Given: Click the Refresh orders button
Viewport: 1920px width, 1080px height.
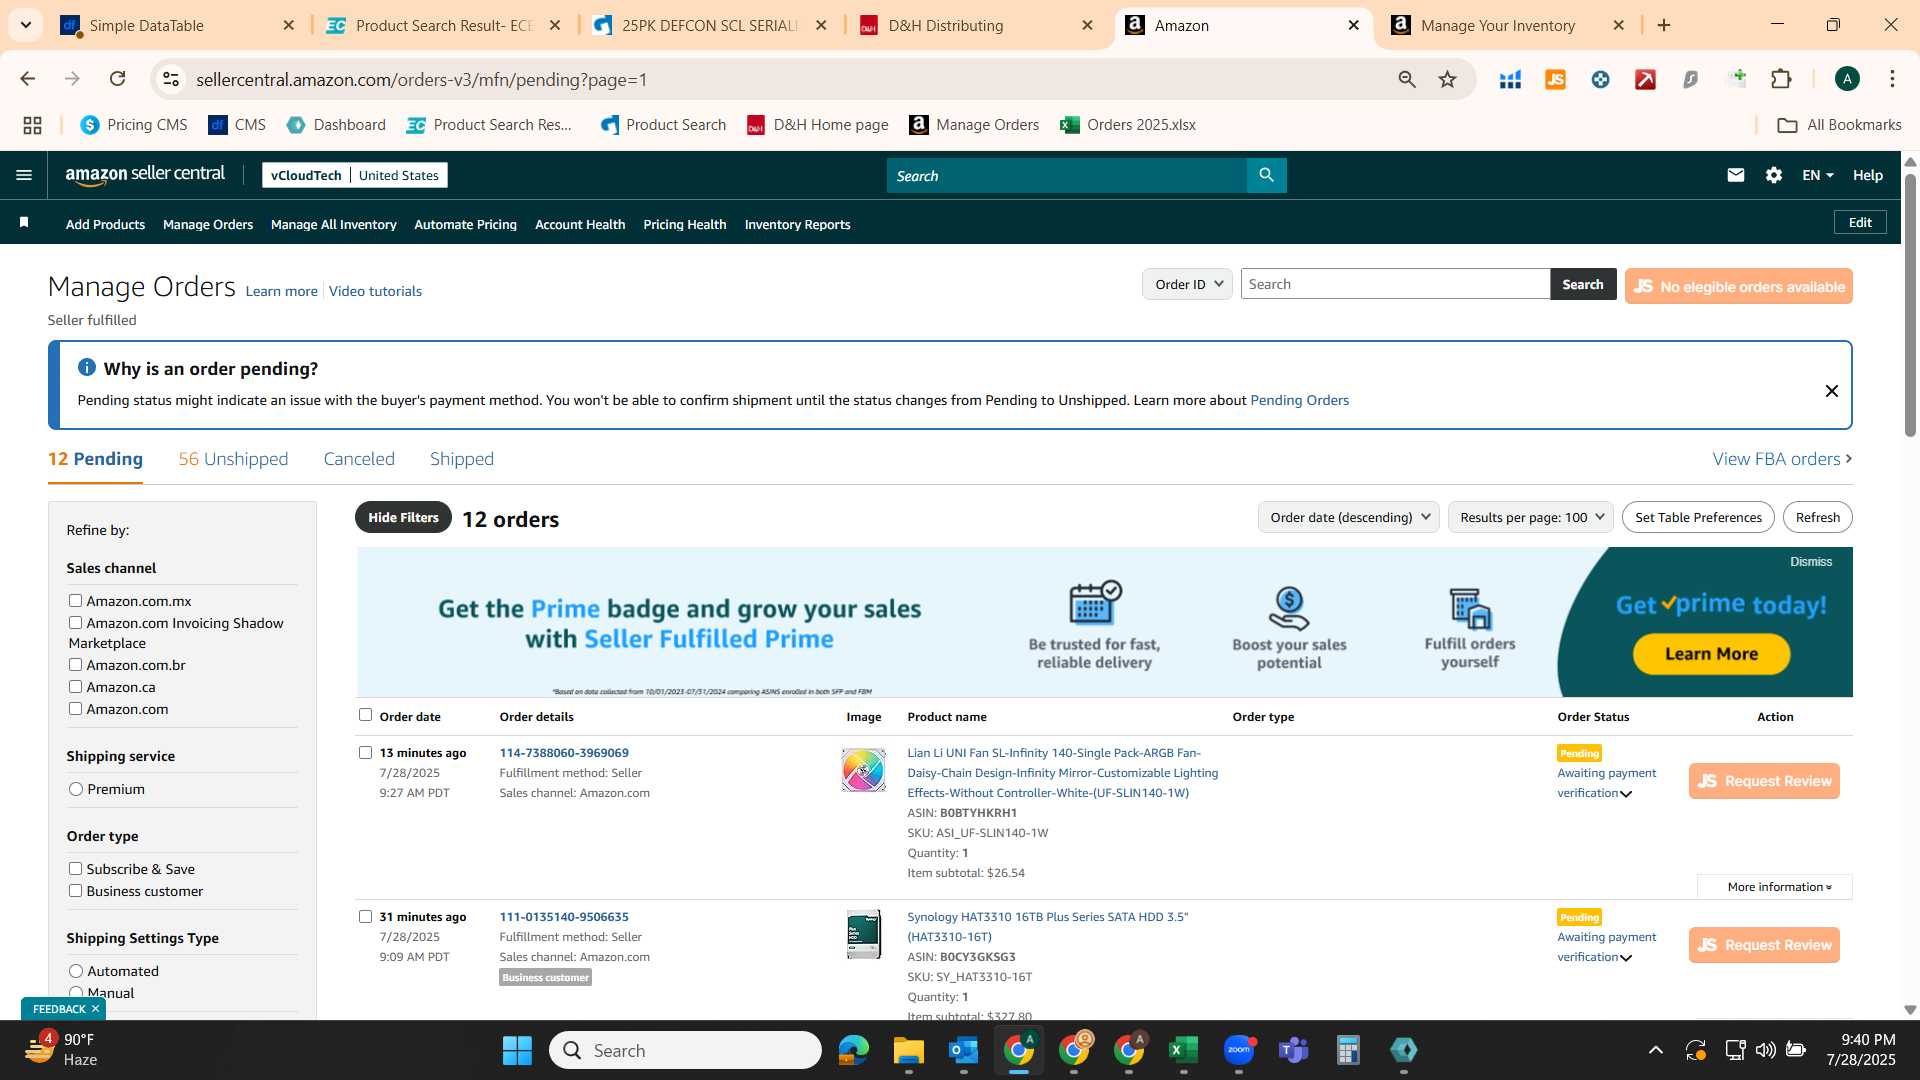Looking at the screenshot, I should (1817, 517).
